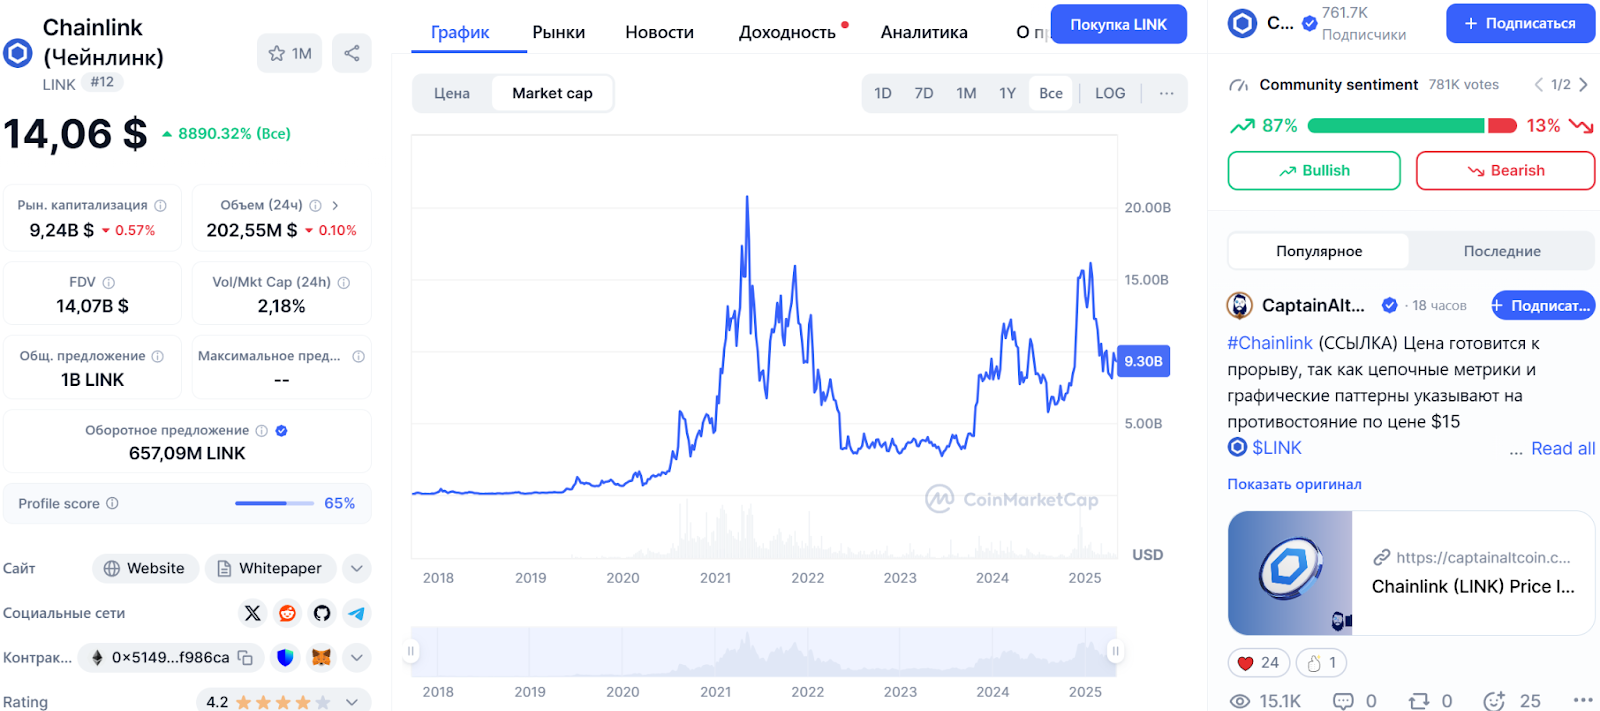
Task: Click the Profile score progress bar
Action: (x=275, y=503)
